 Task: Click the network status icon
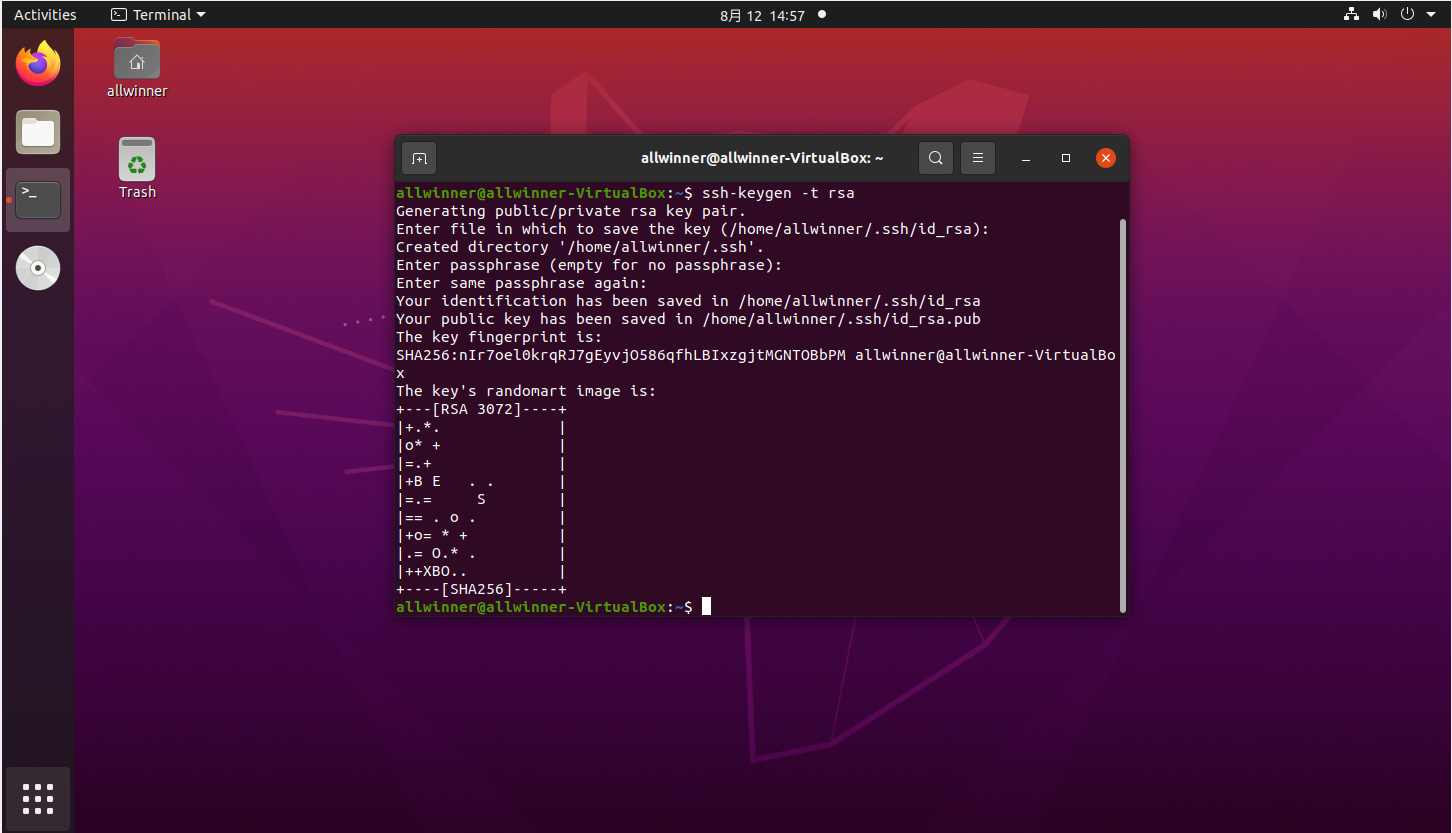click(x=1351, y=15)
